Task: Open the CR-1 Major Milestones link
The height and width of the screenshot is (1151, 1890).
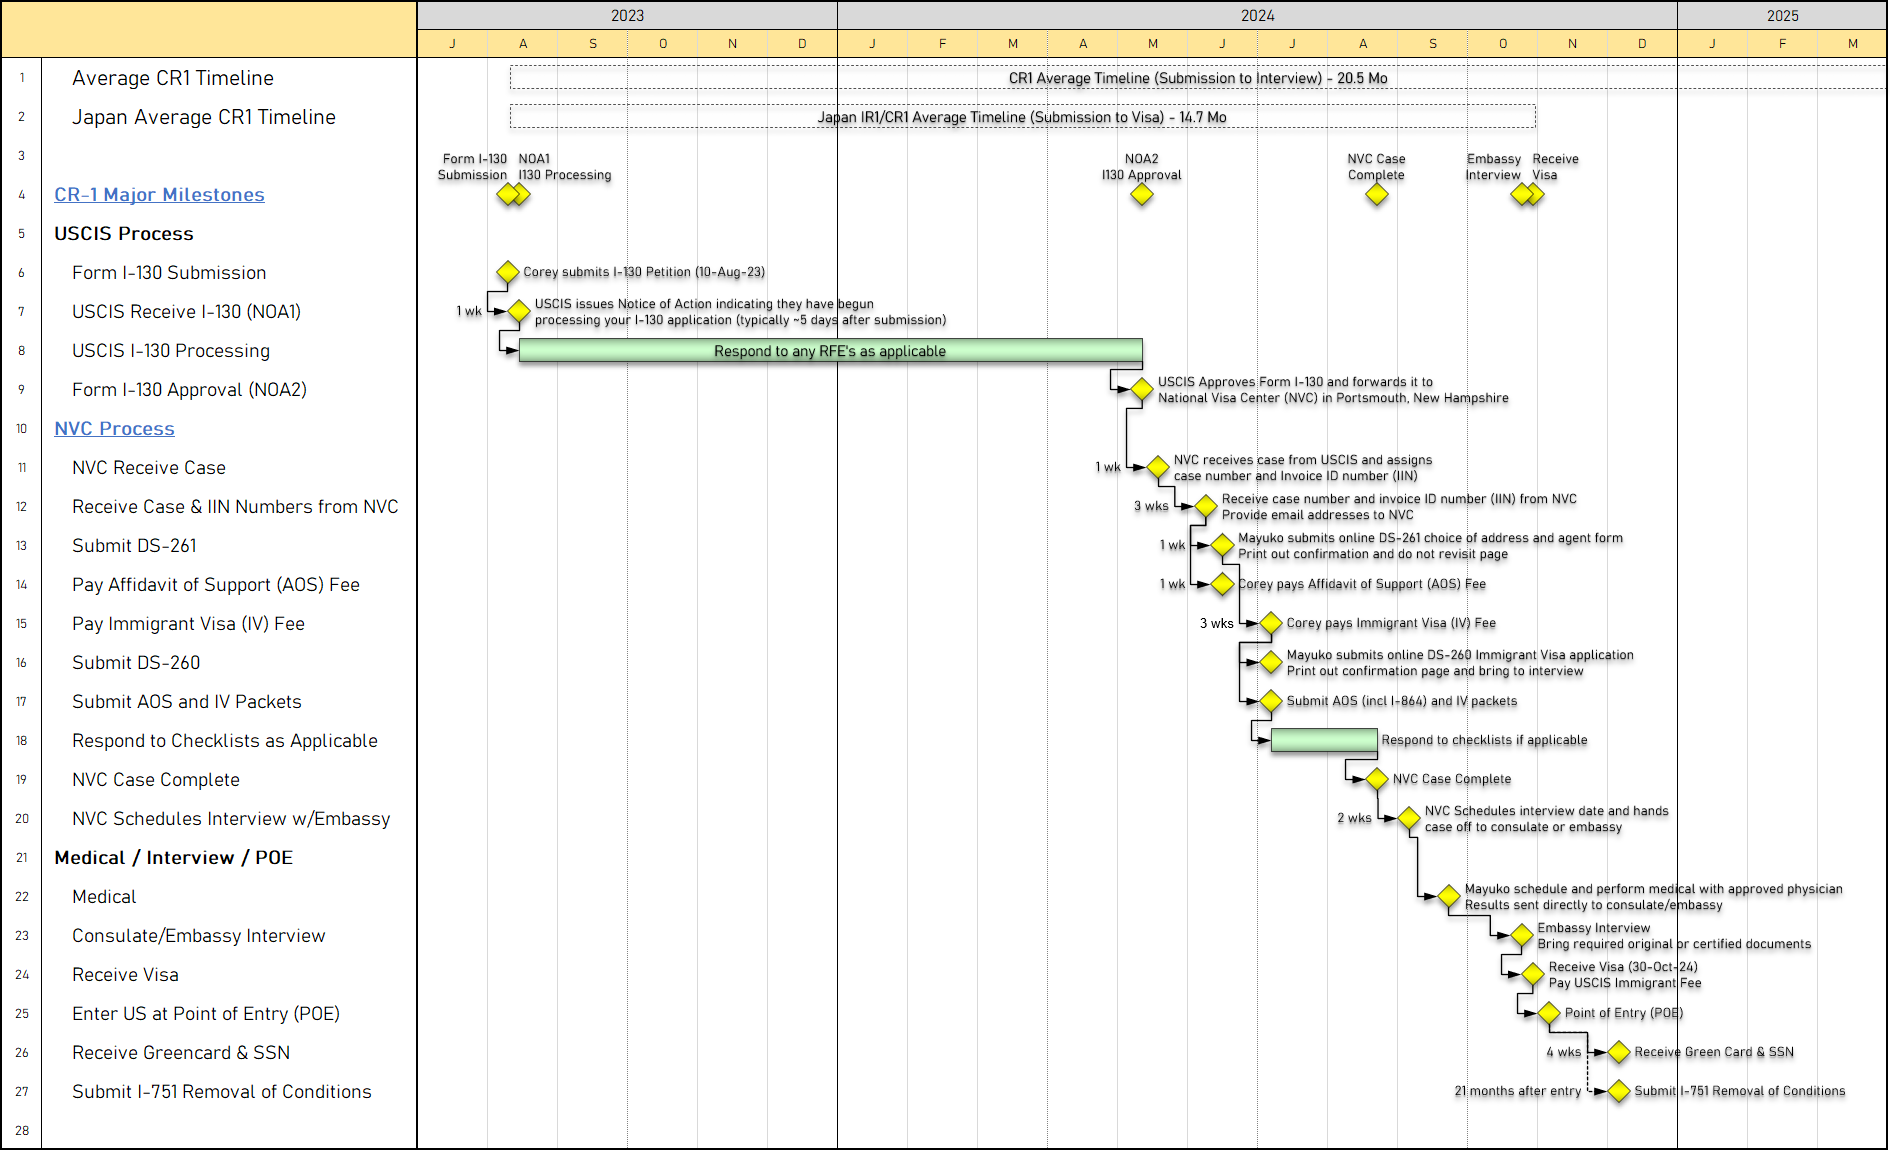Action: (x=159, y=195)
